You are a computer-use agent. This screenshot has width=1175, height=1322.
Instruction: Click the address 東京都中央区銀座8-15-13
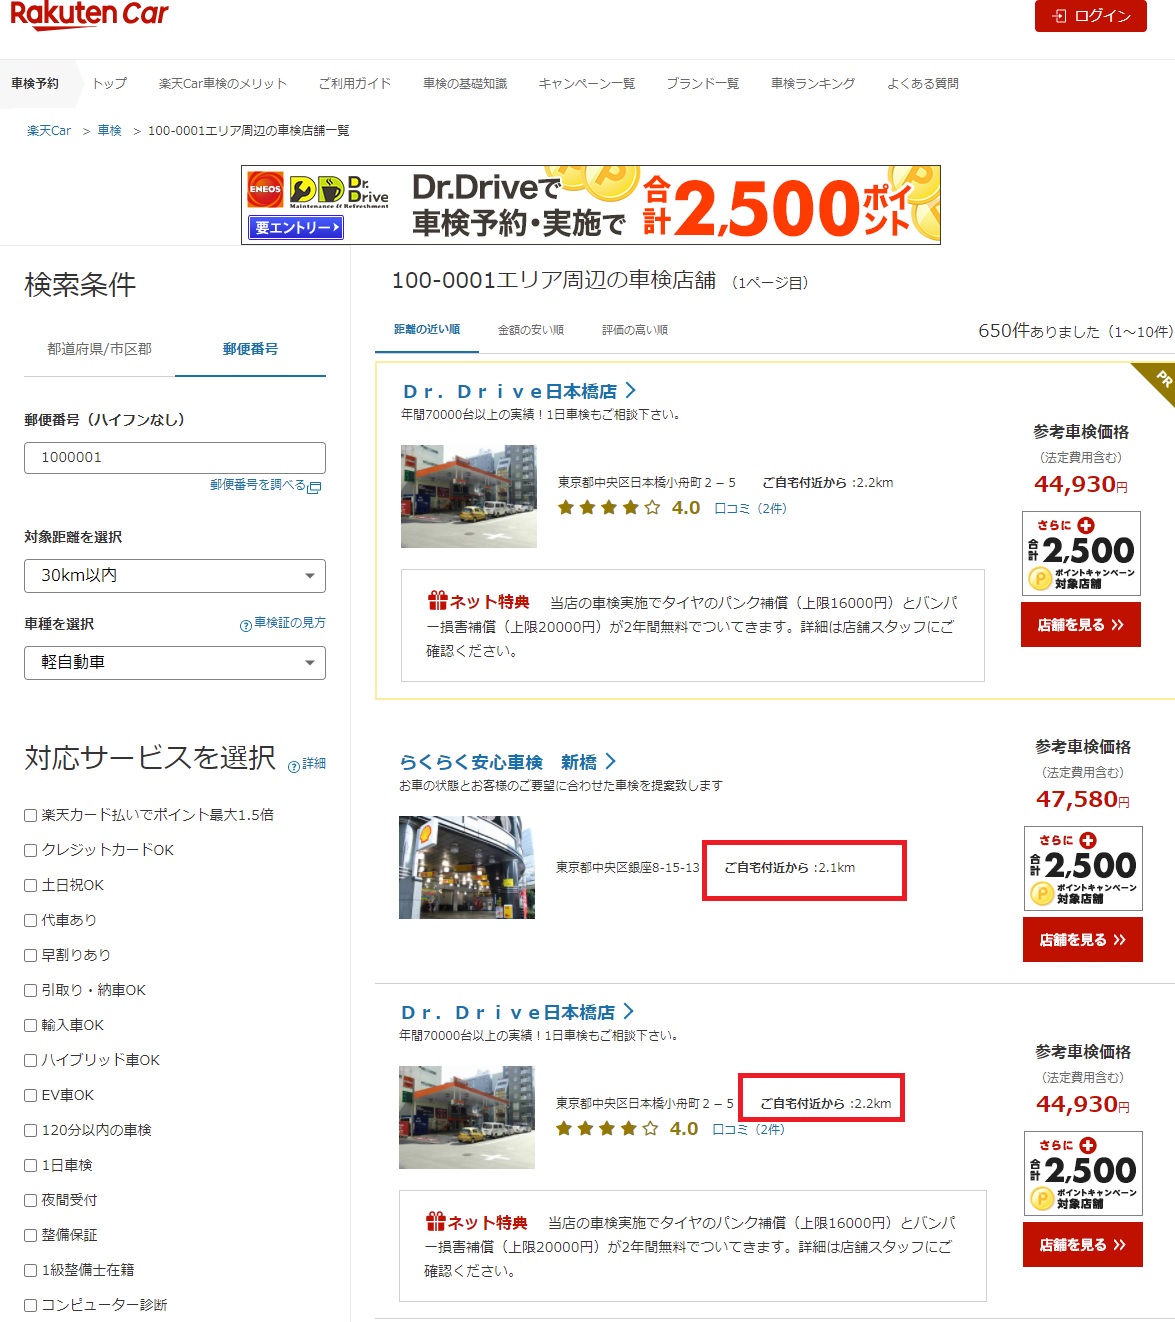point(628,868)
